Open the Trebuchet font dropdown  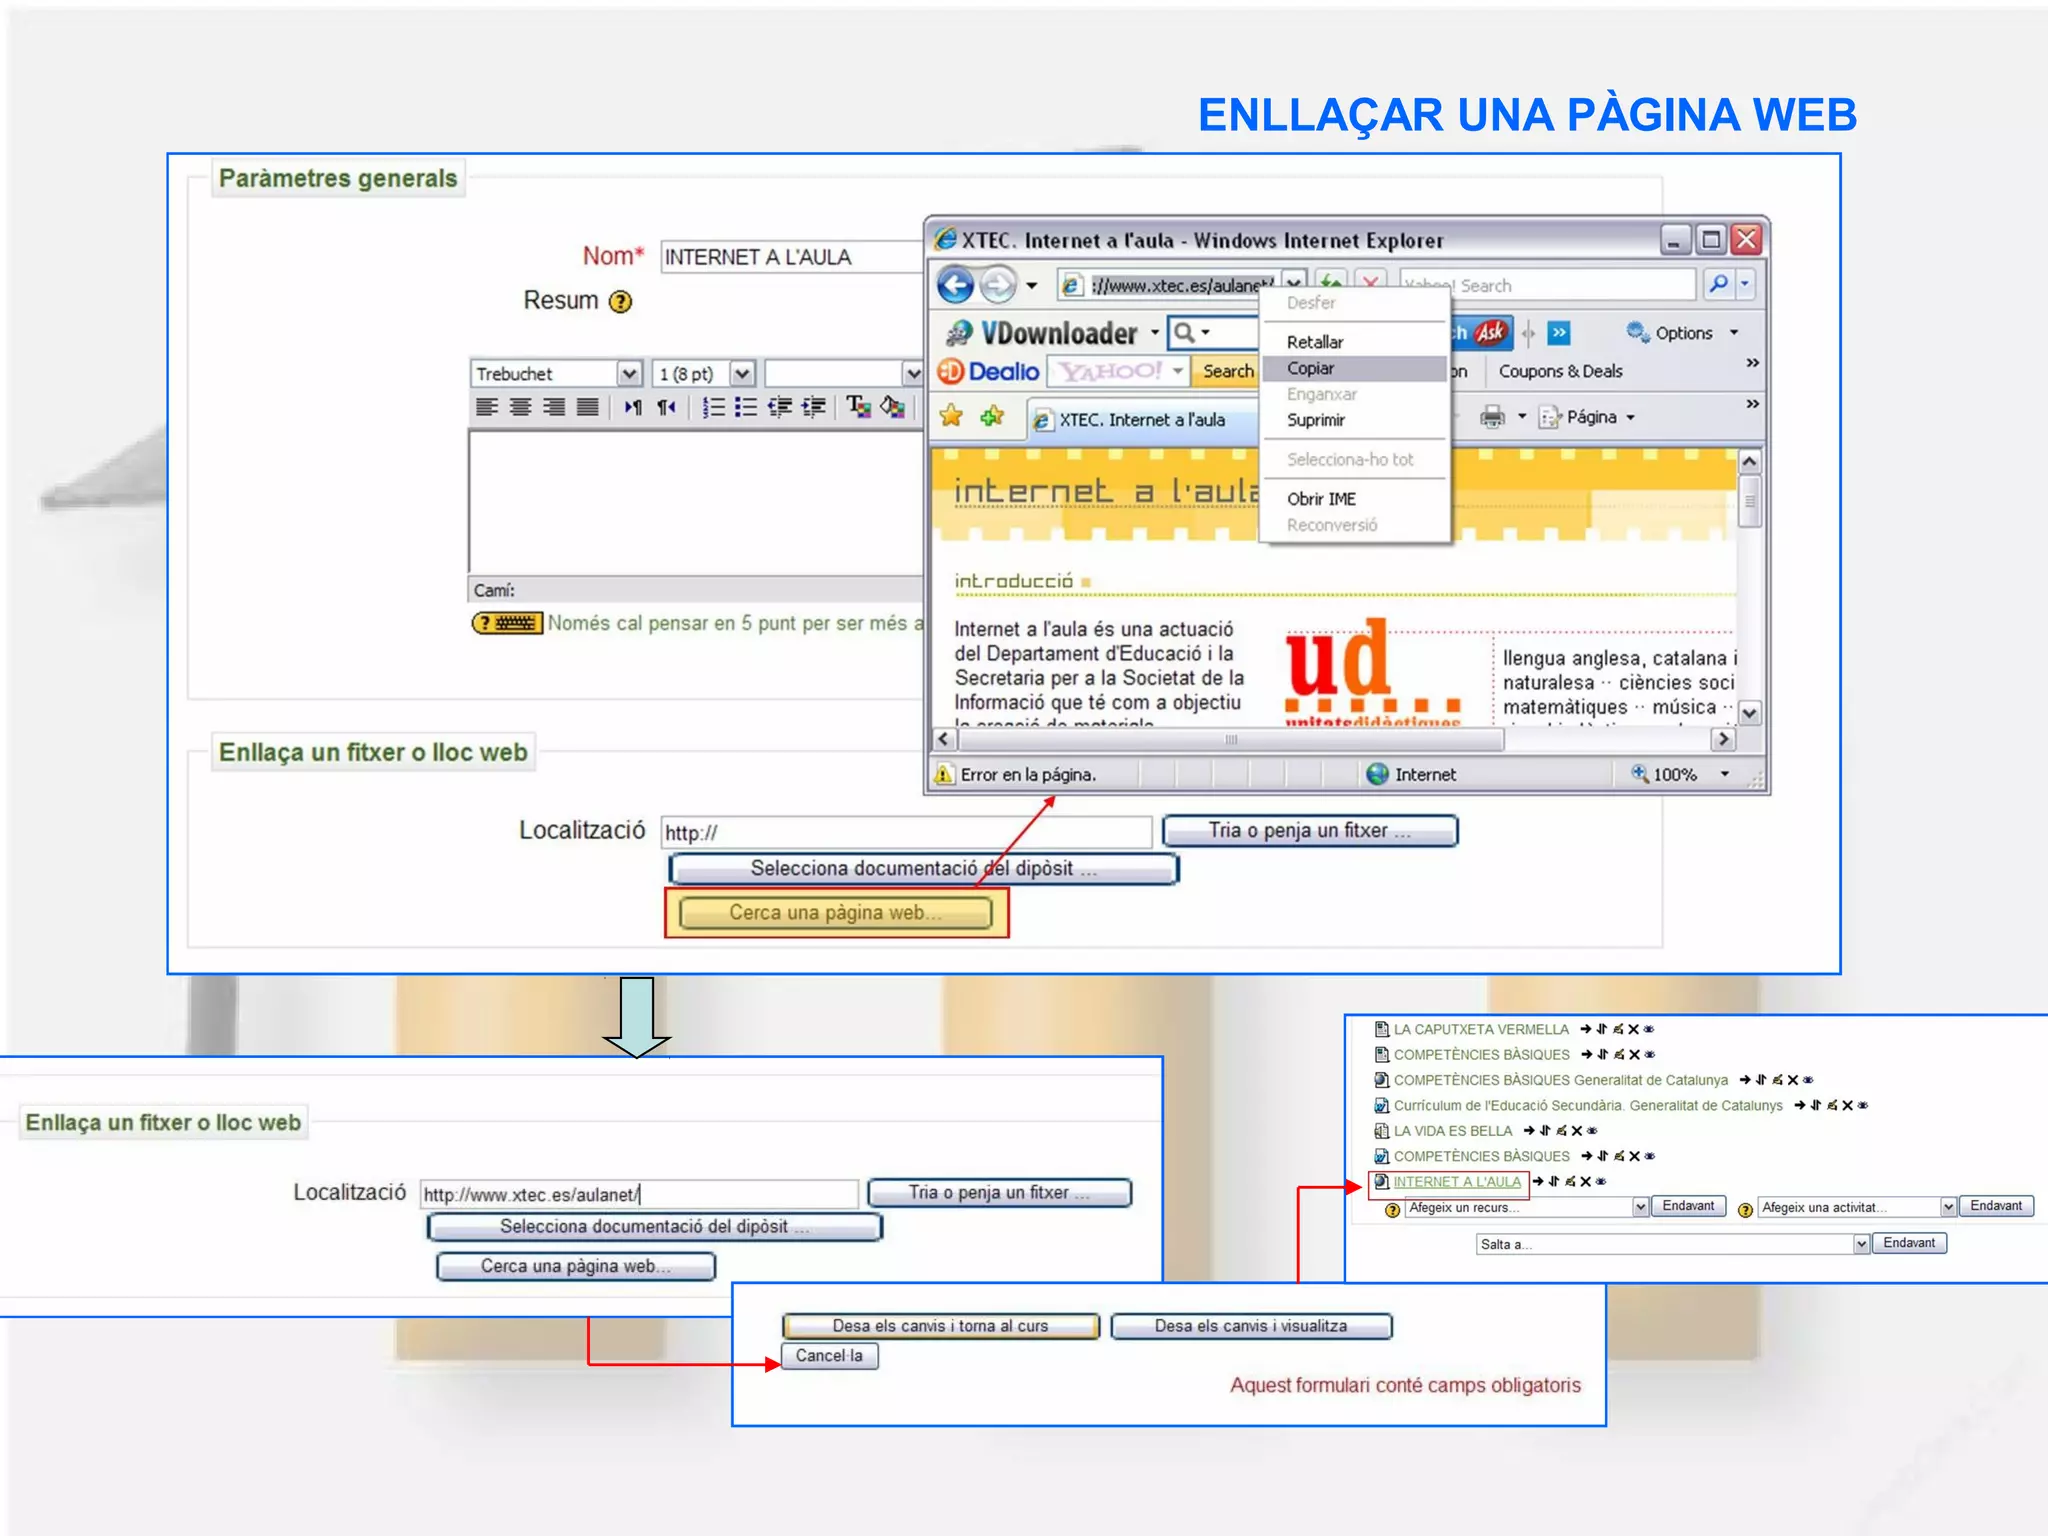coord(629,374)
